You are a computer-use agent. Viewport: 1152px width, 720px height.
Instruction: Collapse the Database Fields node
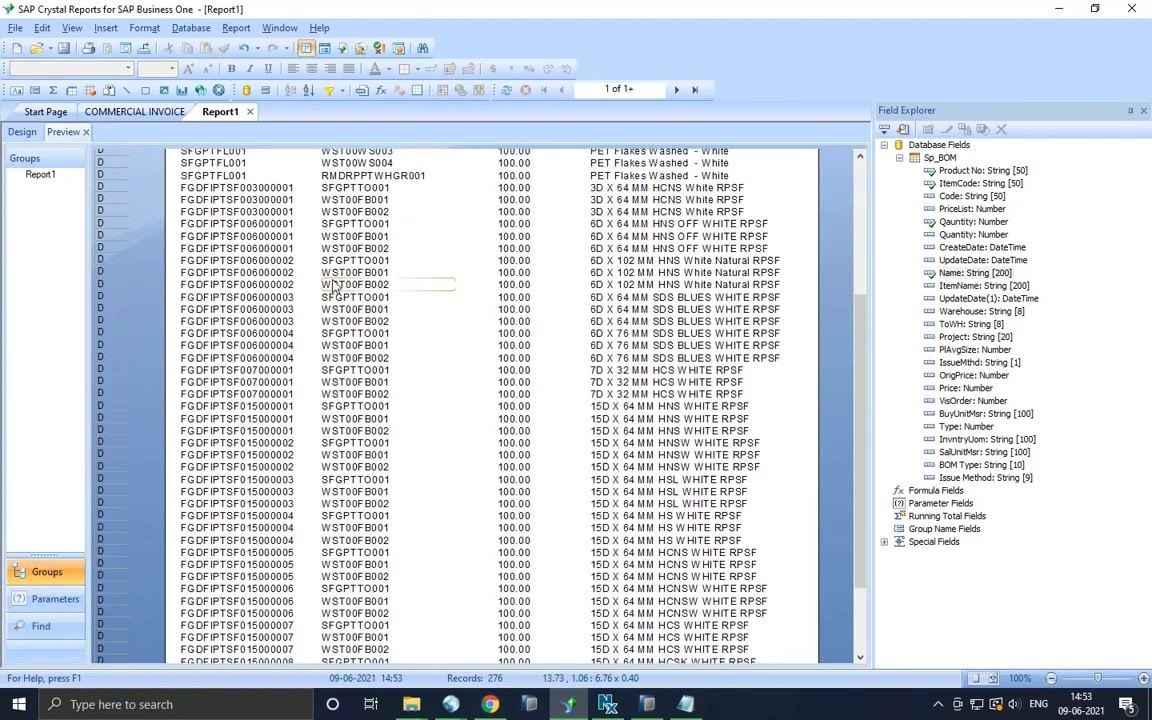pyautogui.click(x=885, y=145)
